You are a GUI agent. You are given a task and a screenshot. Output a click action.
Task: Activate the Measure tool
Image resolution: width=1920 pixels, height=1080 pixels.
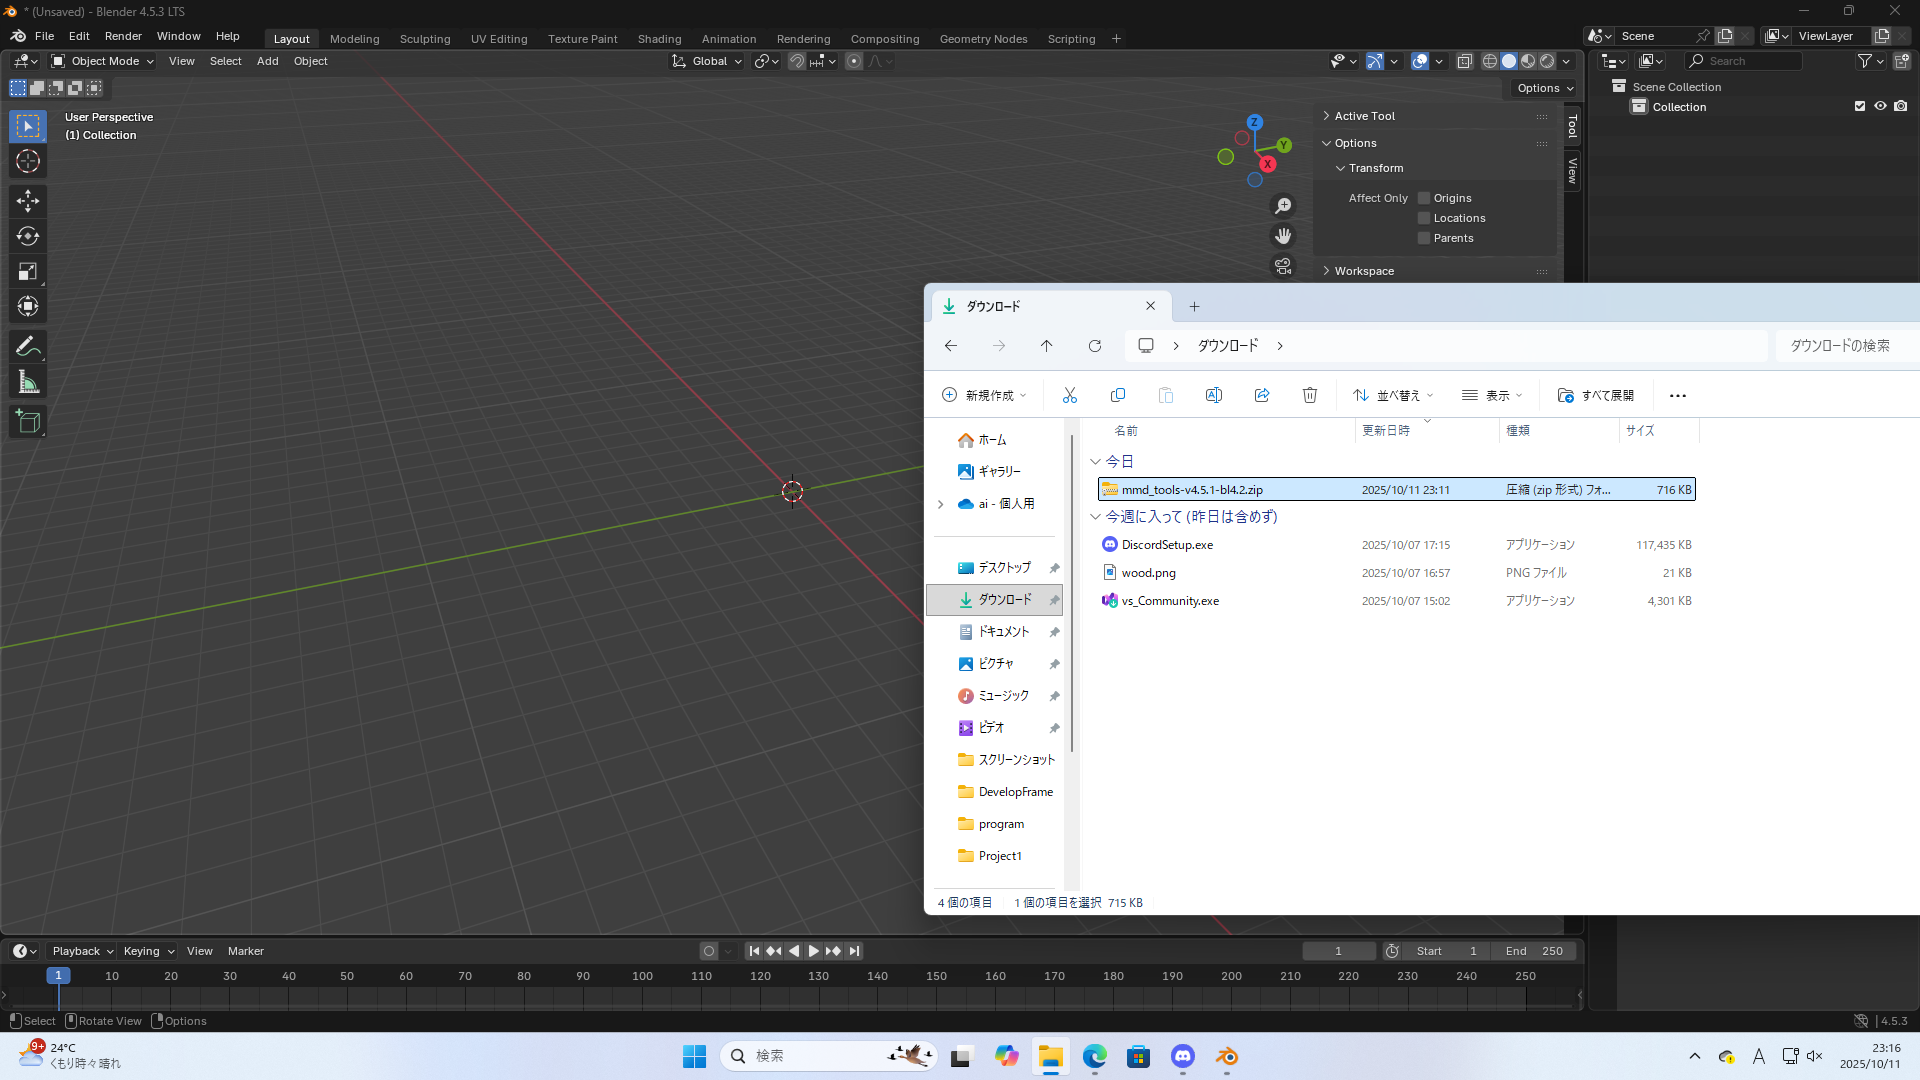coord(27,381)
